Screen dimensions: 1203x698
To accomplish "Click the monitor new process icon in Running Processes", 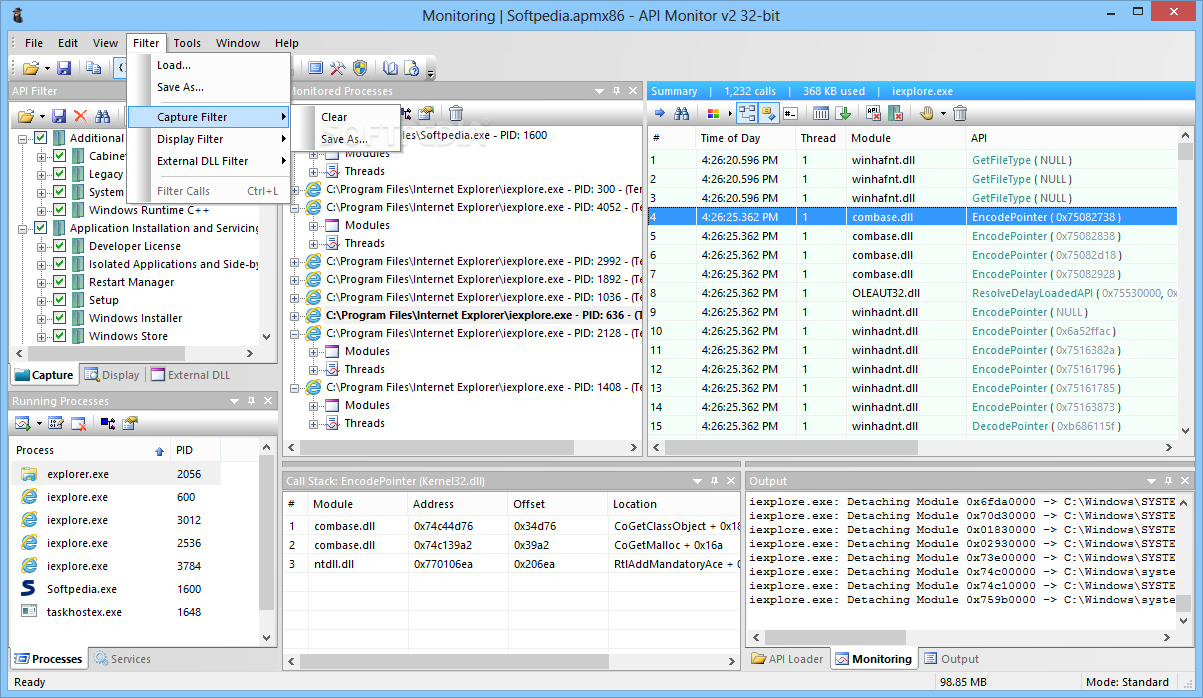I will point(22,424).
